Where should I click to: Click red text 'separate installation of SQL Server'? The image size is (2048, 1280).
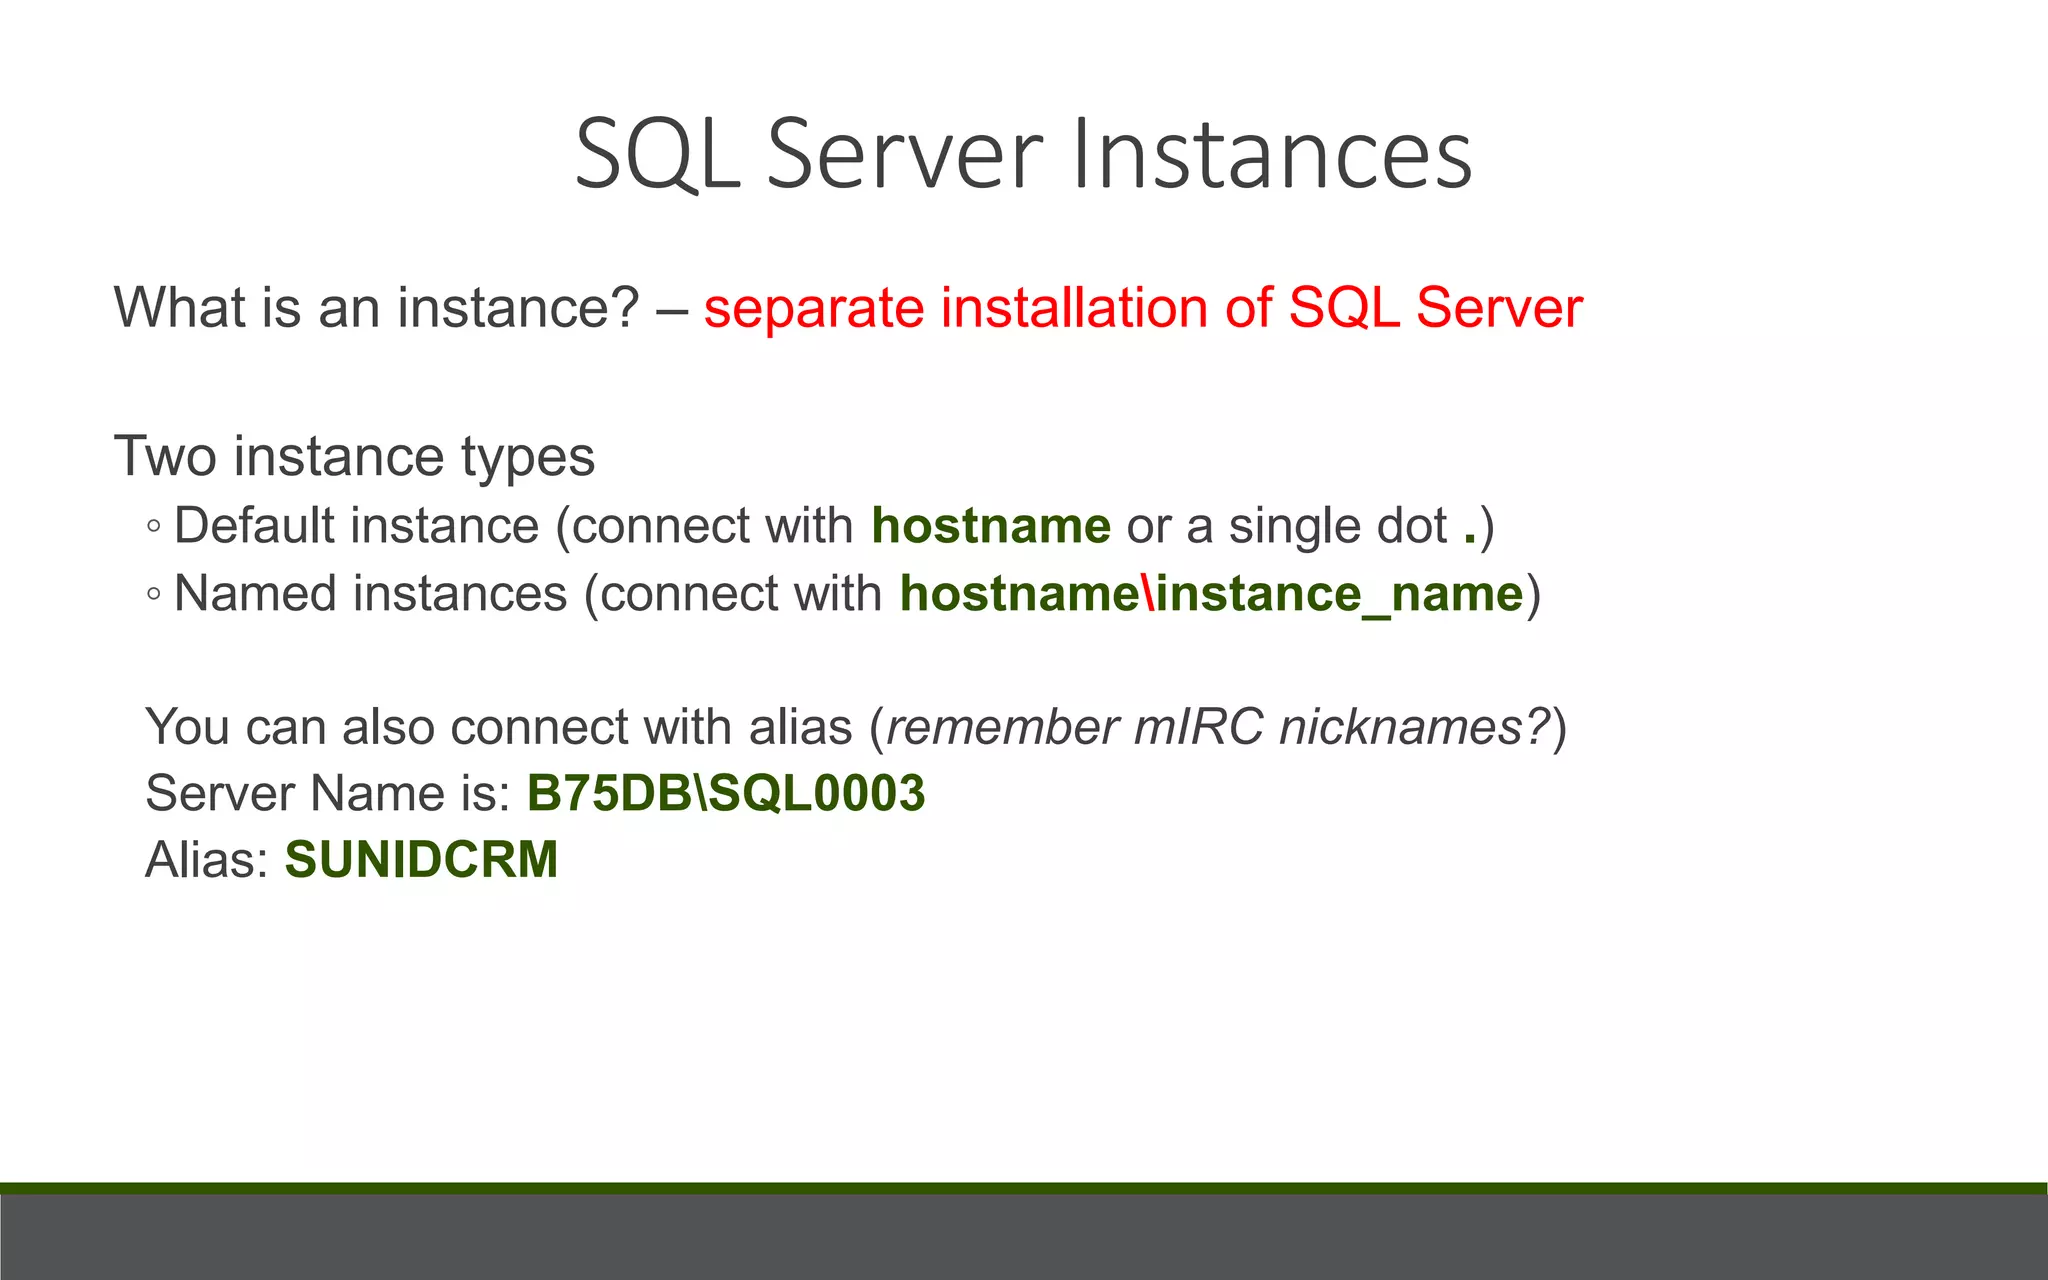[x=1143, y=307]
